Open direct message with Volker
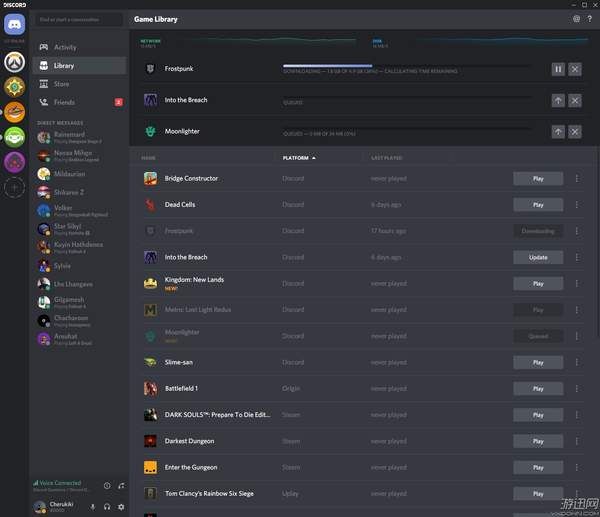Viewport: 600px width, 517px height. point(79,210)
